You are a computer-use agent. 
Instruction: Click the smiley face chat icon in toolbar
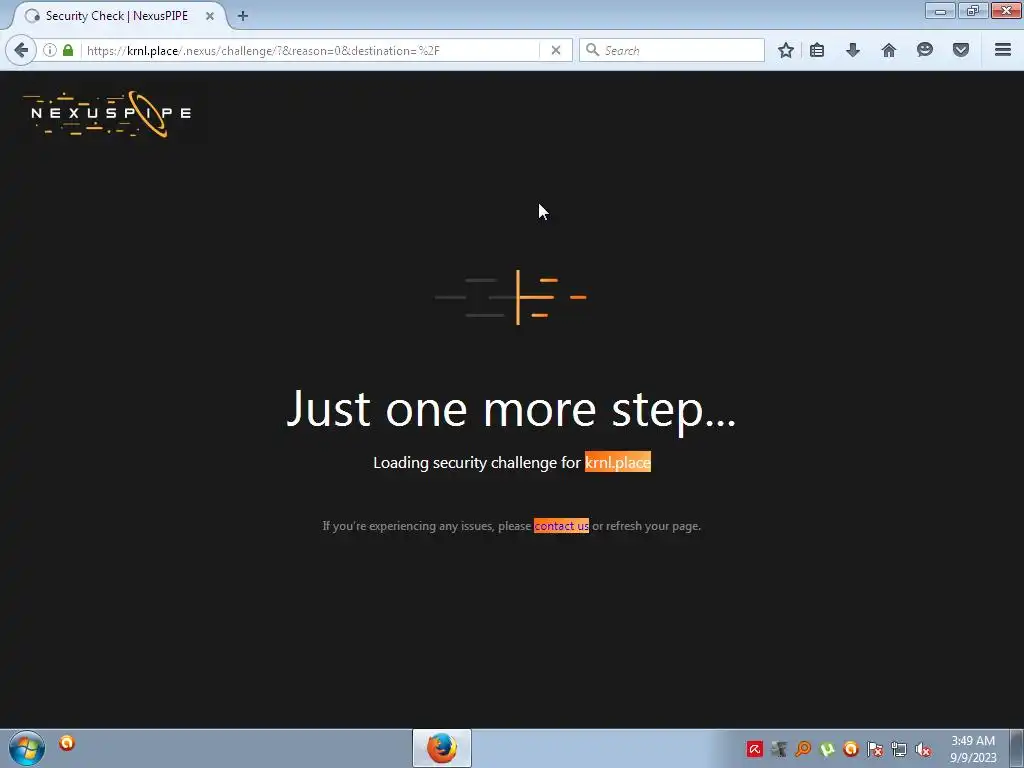tap(925, 50)
